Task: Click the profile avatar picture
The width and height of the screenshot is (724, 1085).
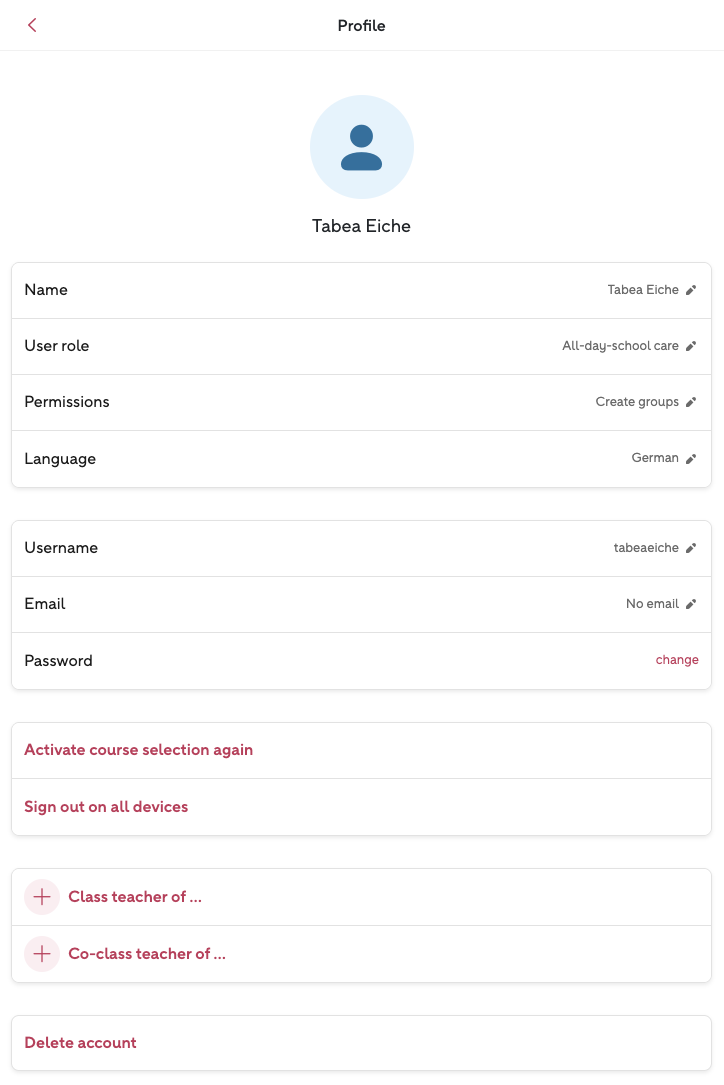Action: pos(362,147)
